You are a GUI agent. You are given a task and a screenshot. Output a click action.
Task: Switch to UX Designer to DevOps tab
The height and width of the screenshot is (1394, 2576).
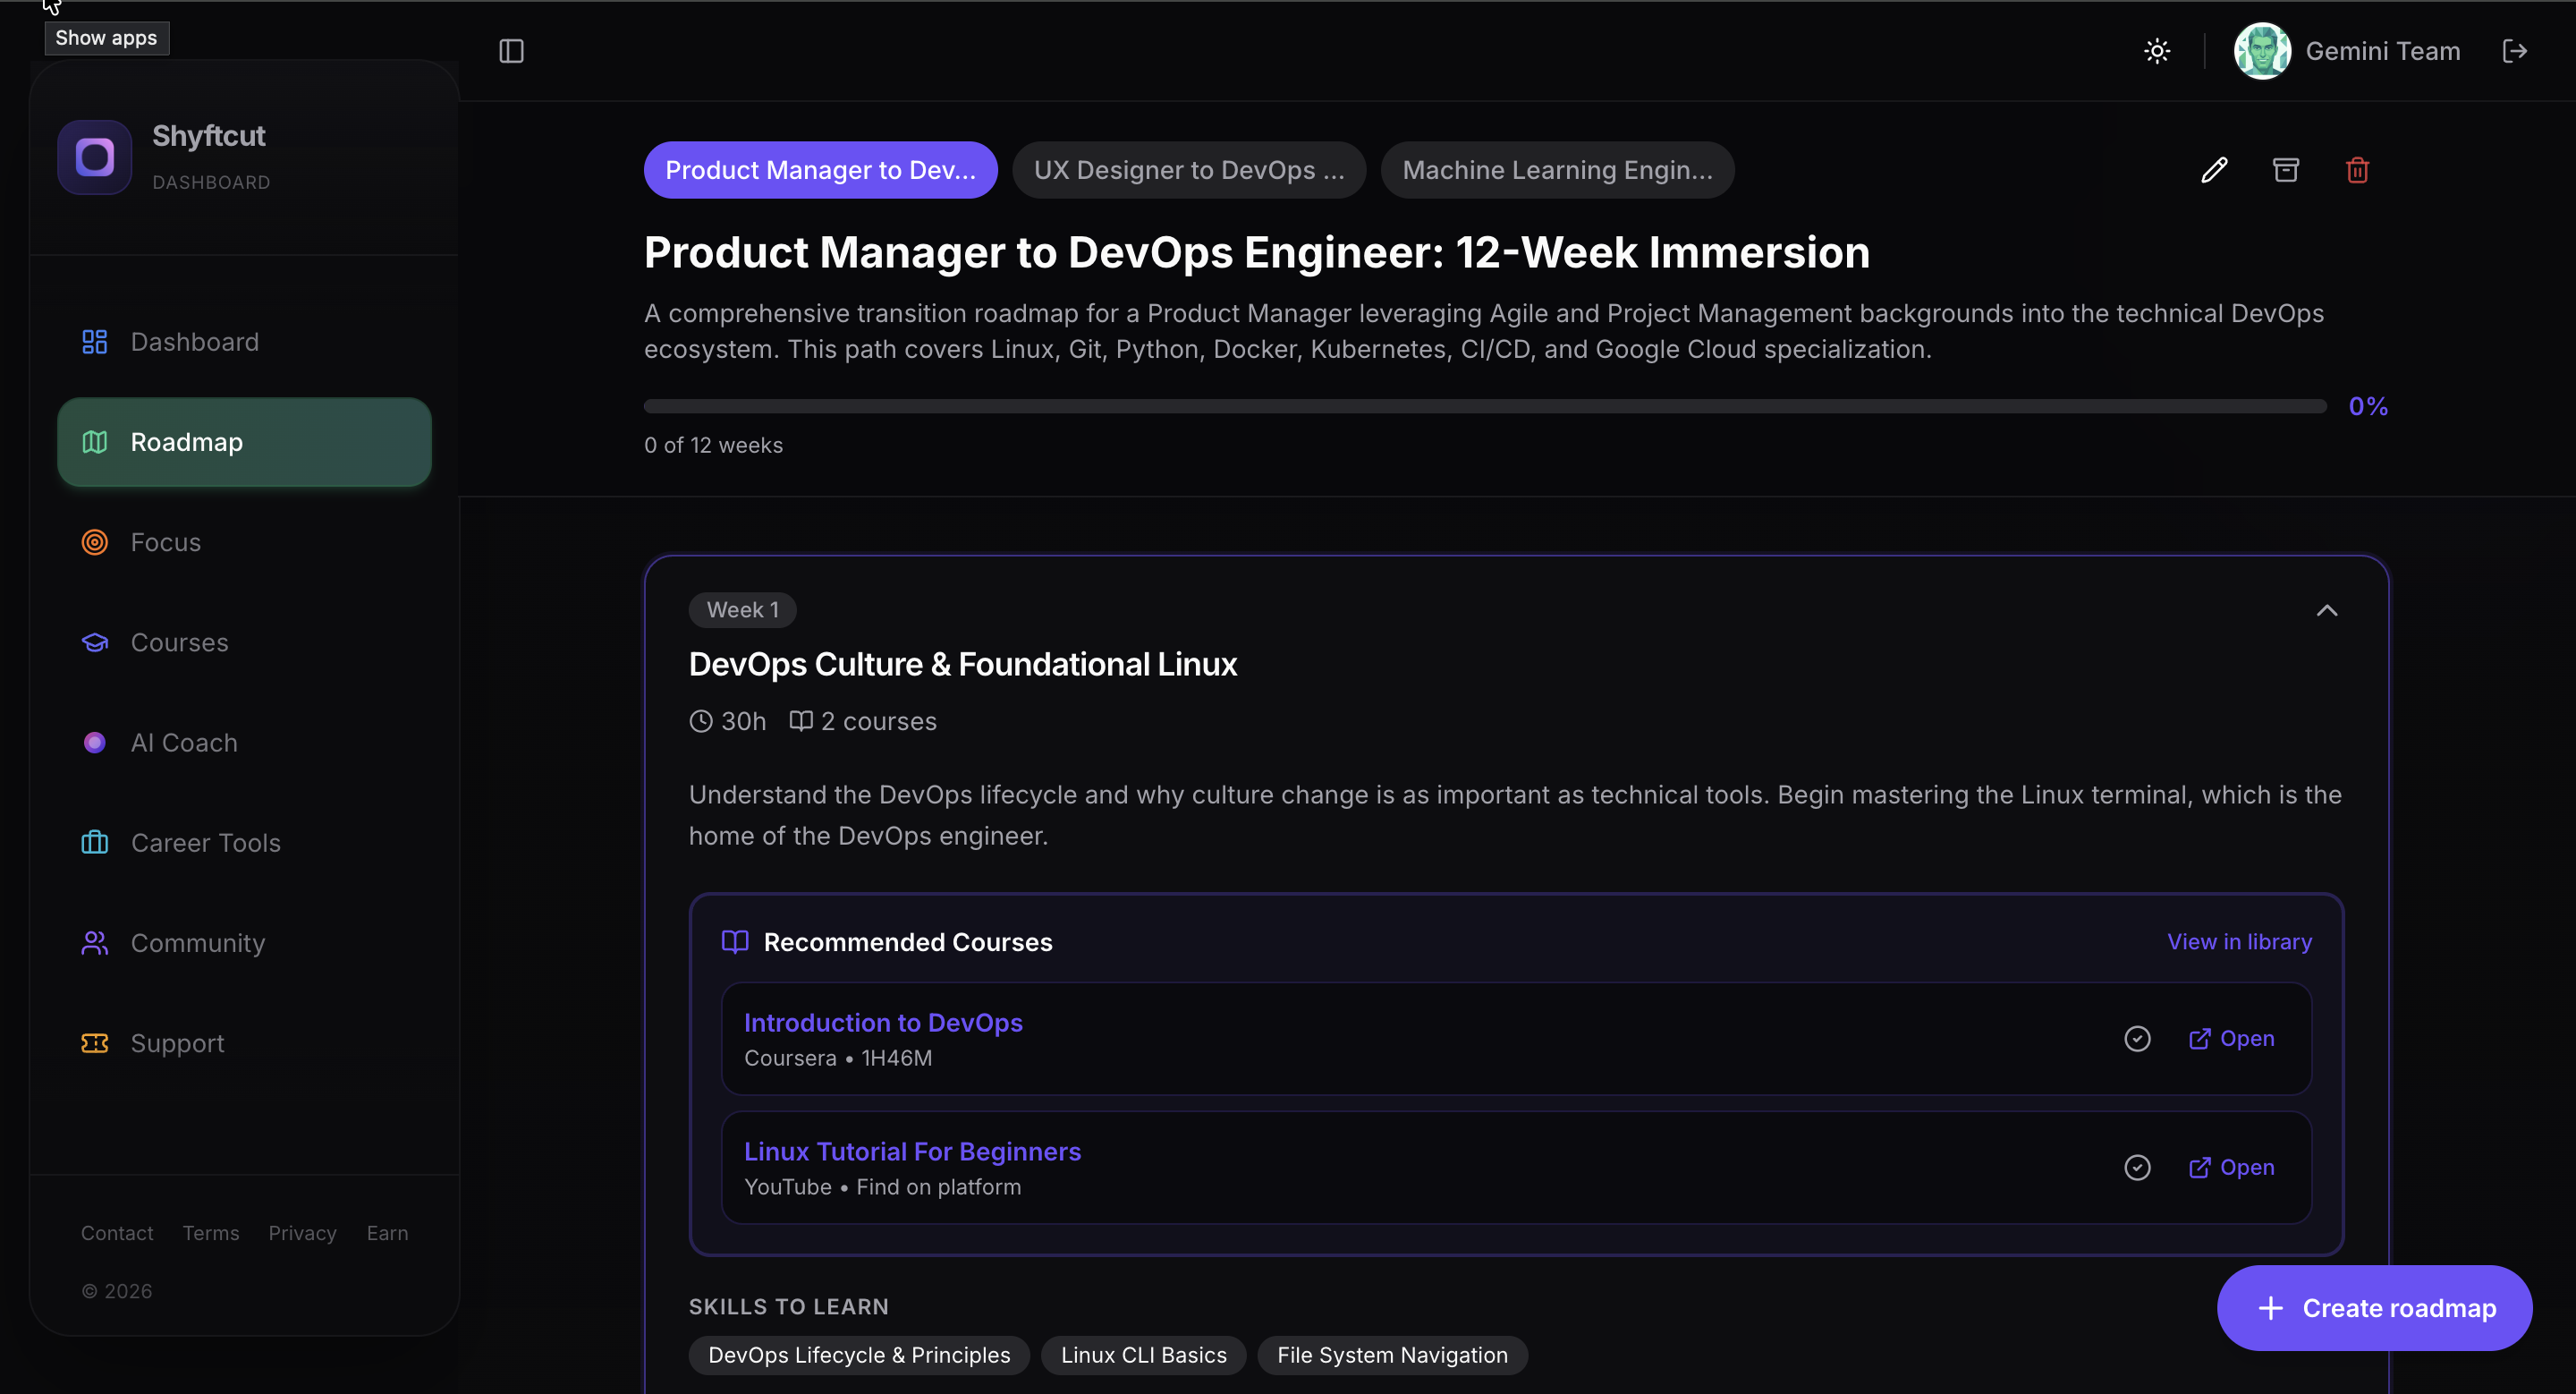coord(1188,170)
